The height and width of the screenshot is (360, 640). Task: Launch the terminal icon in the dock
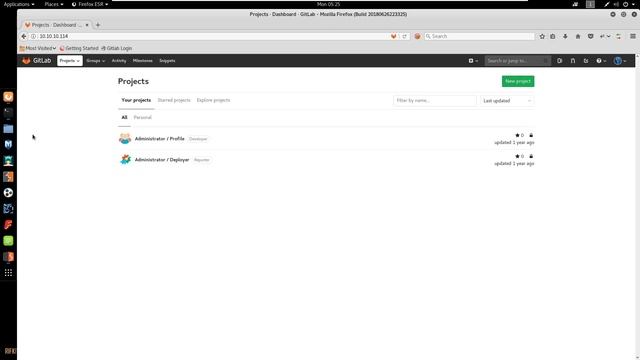click(x=8, y=113)
